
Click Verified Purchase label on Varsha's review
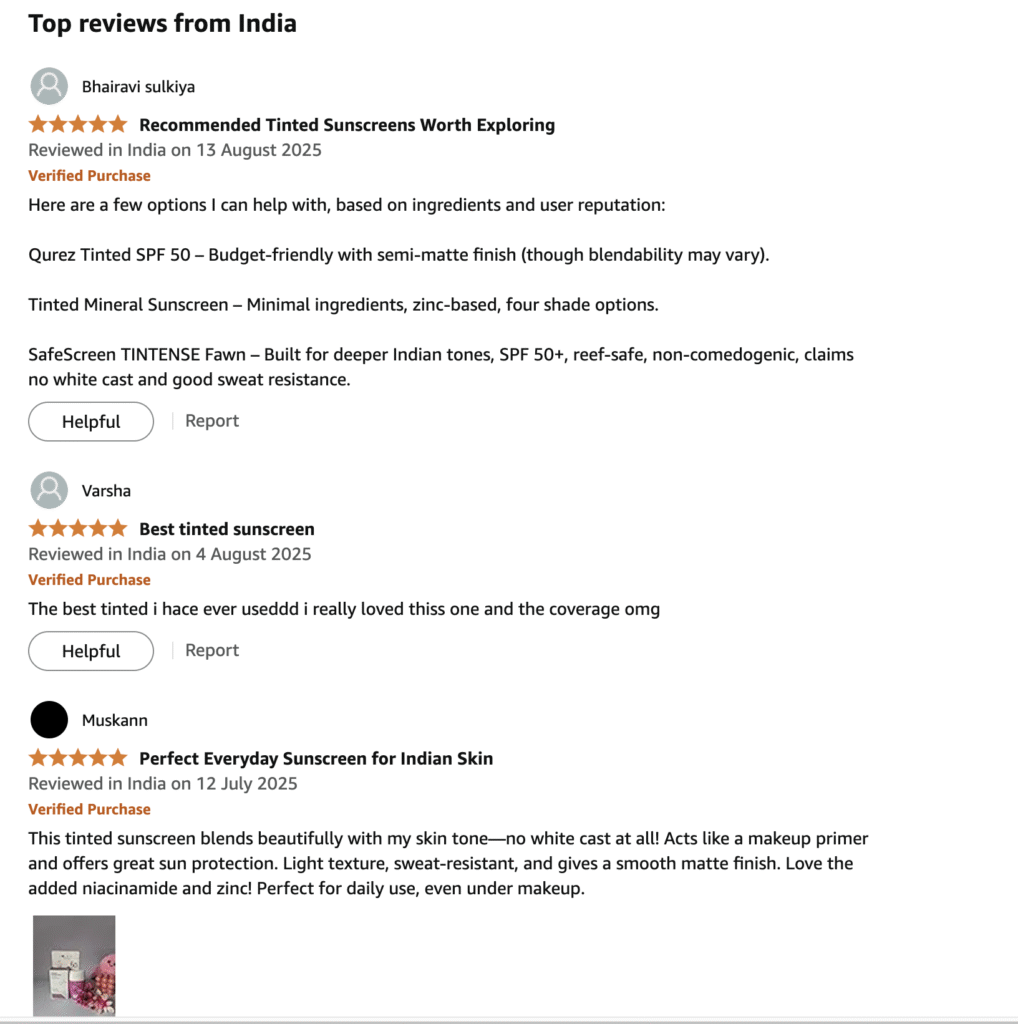tap(89, 580)
